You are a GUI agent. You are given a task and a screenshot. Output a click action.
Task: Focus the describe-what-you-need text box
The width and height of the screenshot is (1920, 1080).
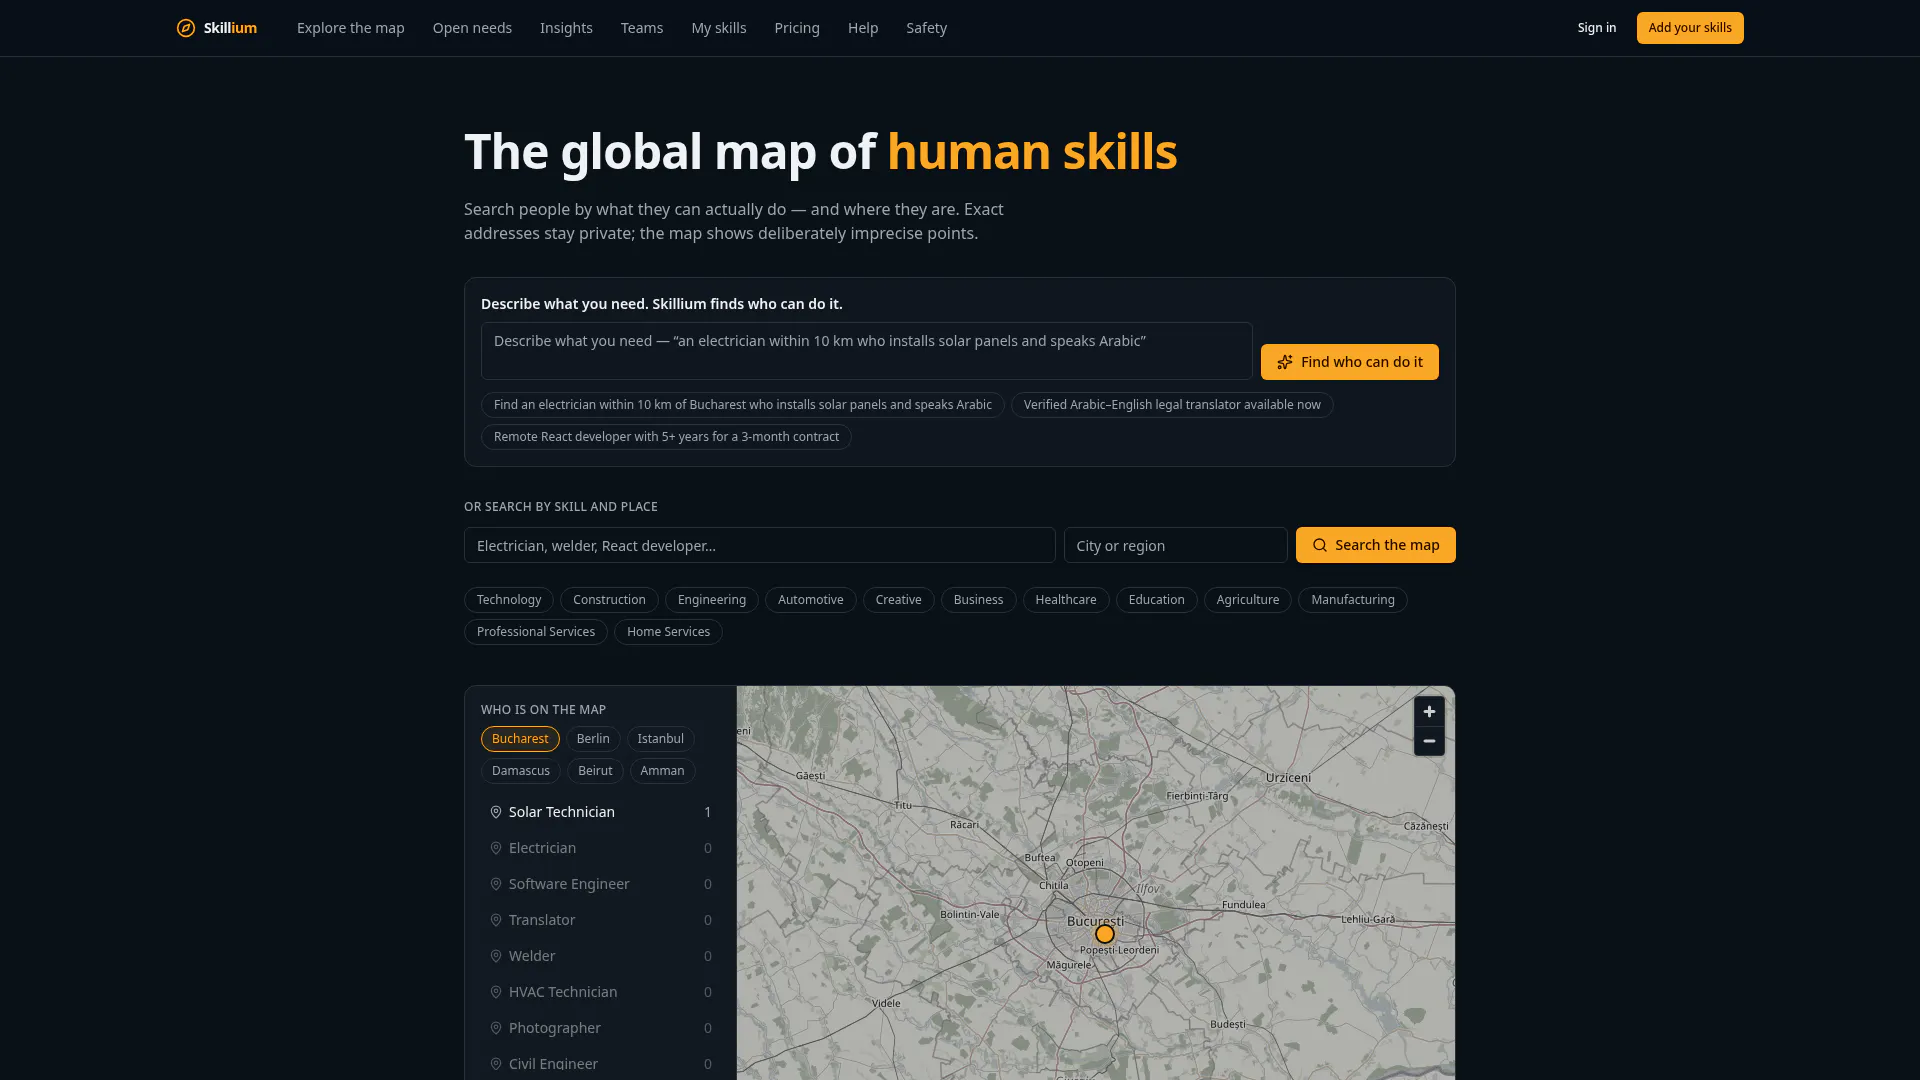coord(867,351)
